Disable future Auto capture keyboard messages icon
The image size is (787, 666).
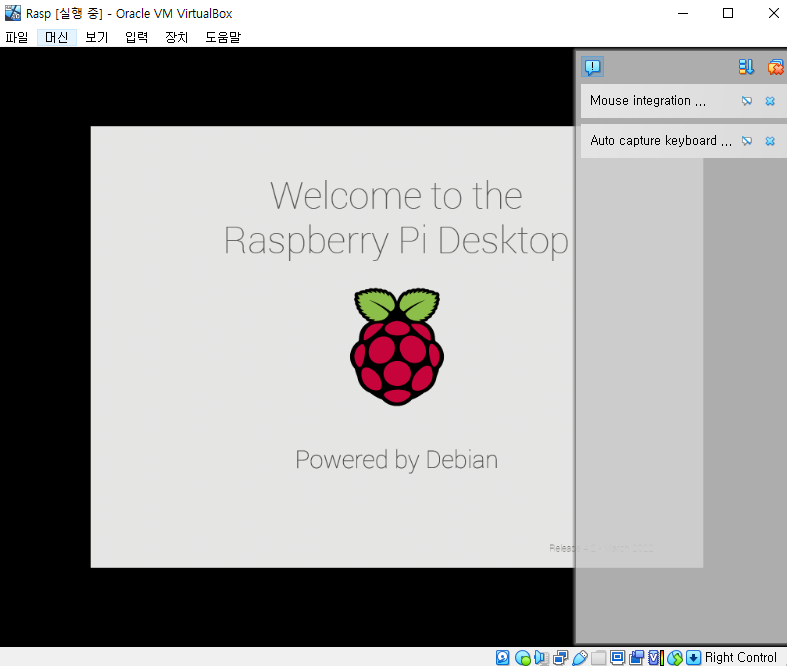pyautogui.click(x=747, y=141)
